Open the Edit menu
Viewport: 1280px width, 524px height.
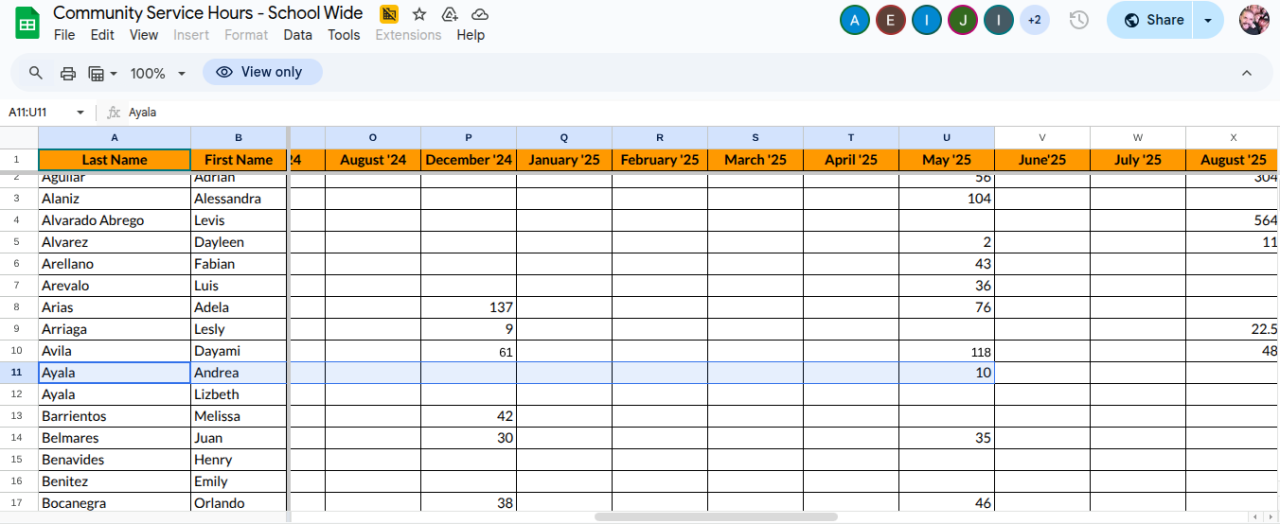(x=102, y=34)
